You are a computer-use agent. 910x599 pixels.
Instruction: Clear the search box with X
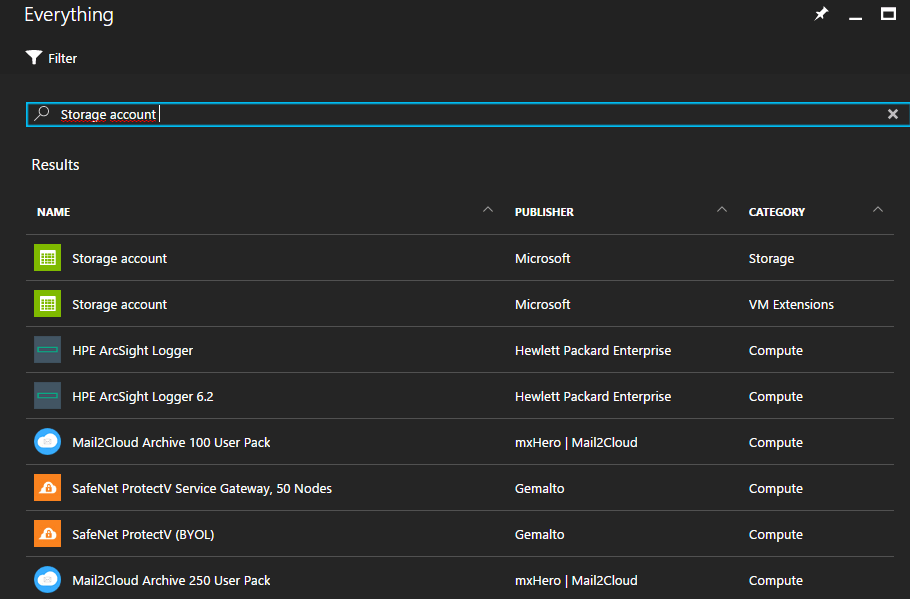[x=893, y=114]
